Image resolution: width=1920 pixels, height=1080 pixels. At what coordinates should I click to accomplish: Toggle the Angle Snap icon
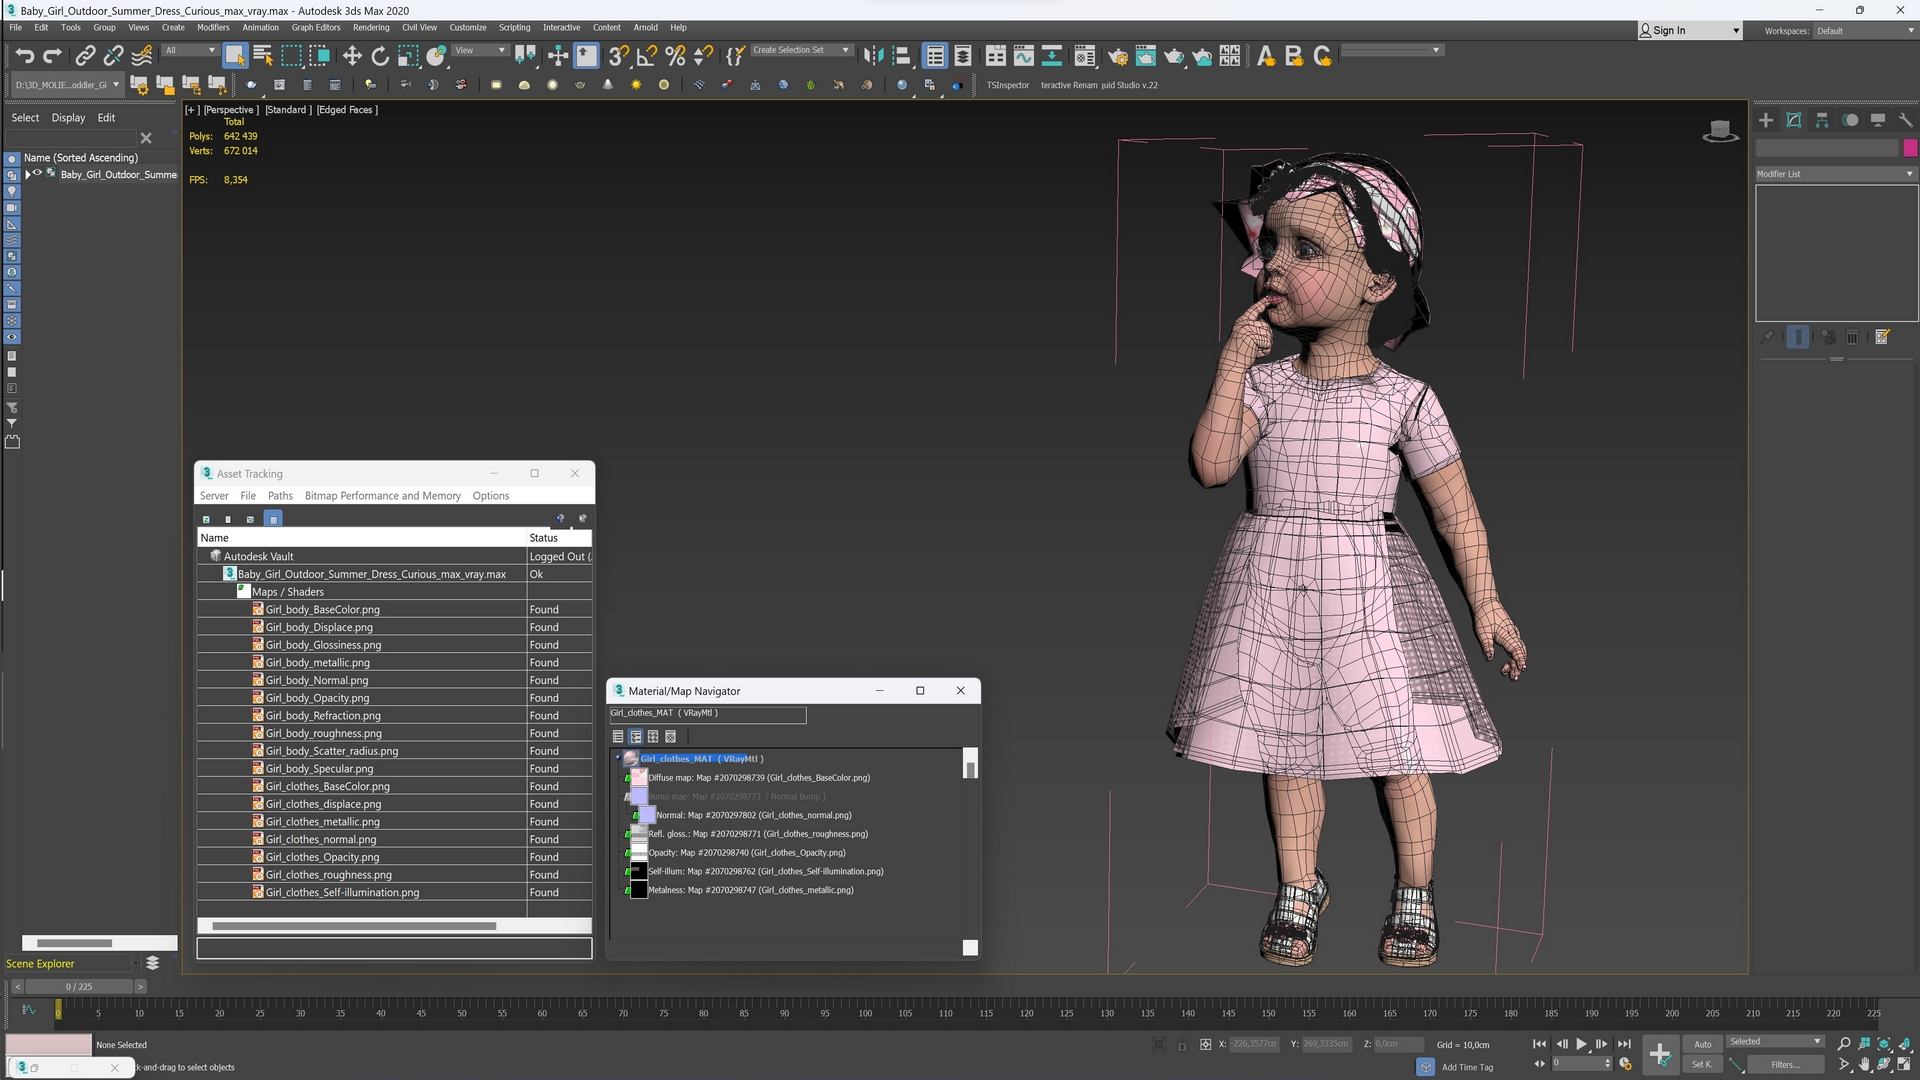coord(647,56)
